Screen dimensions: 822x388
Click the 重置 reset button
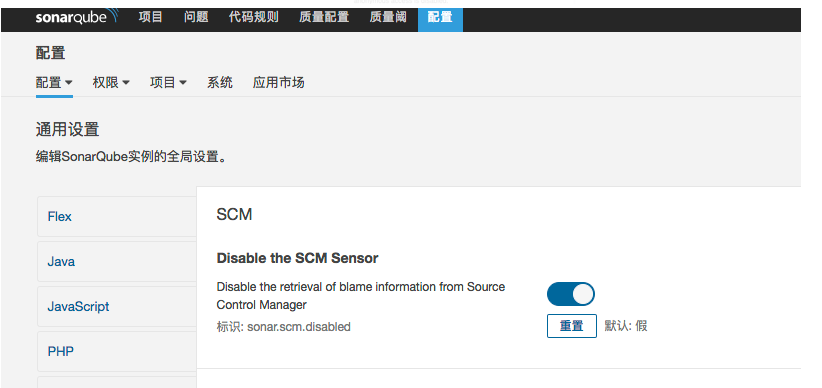(571, 326)
